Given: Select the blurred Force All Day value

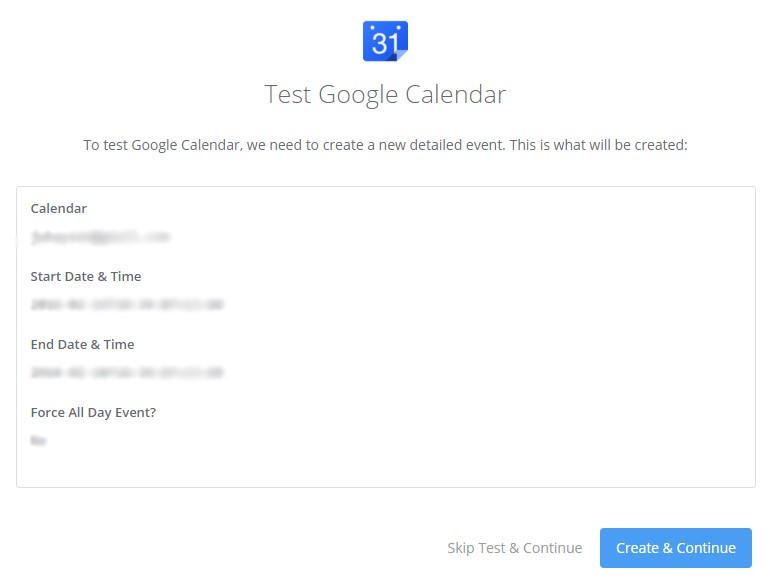Looking at the screenshot, I should pyautogui.click(x=38, y=440).
